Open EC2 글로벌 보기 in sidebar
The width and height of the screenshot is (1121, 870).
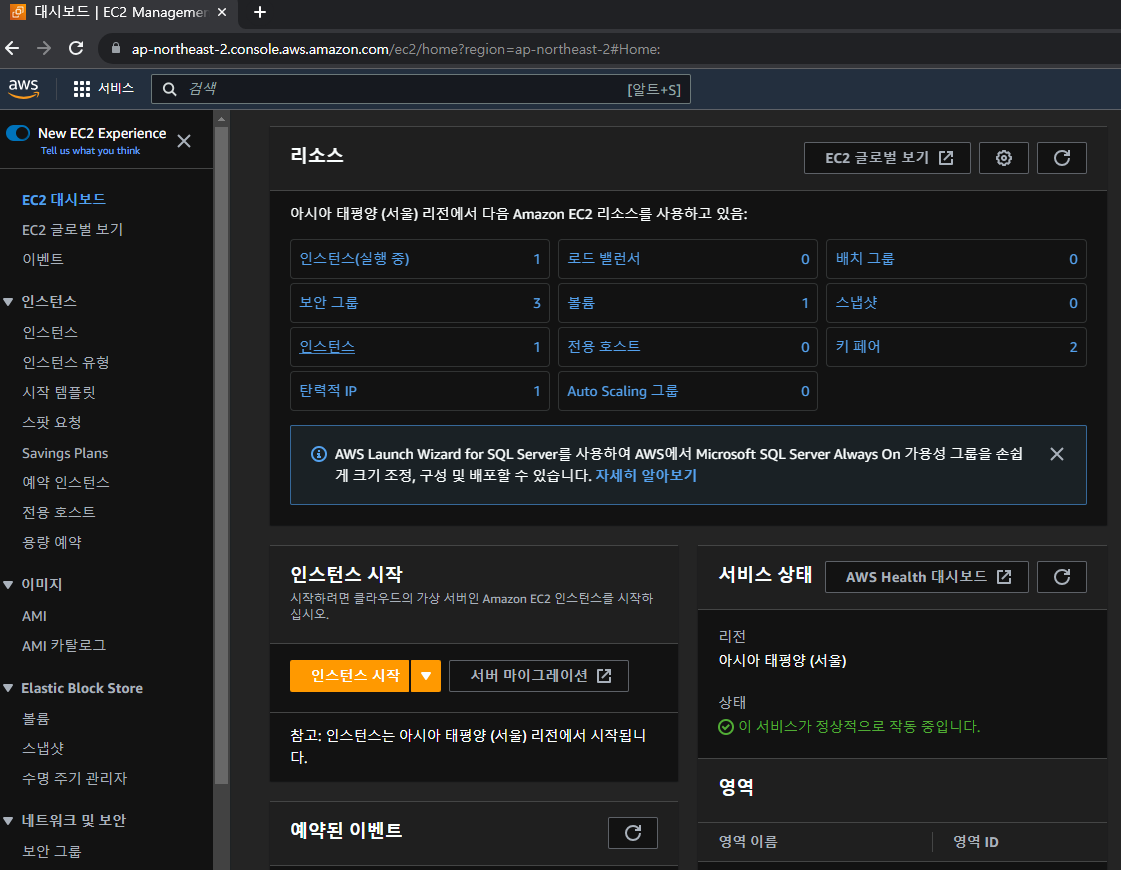coord(72,229)
